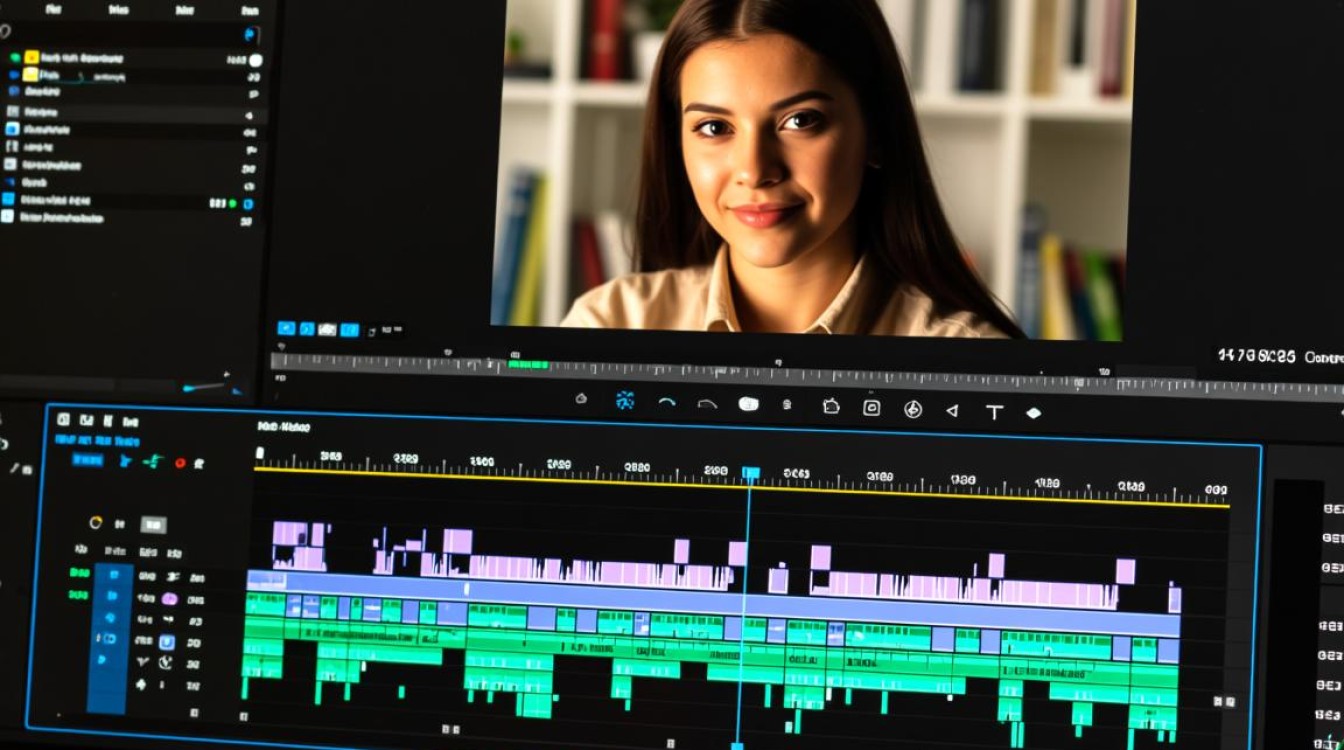
Task: Toggle the green dot on first project item
Action: point(14,58)
